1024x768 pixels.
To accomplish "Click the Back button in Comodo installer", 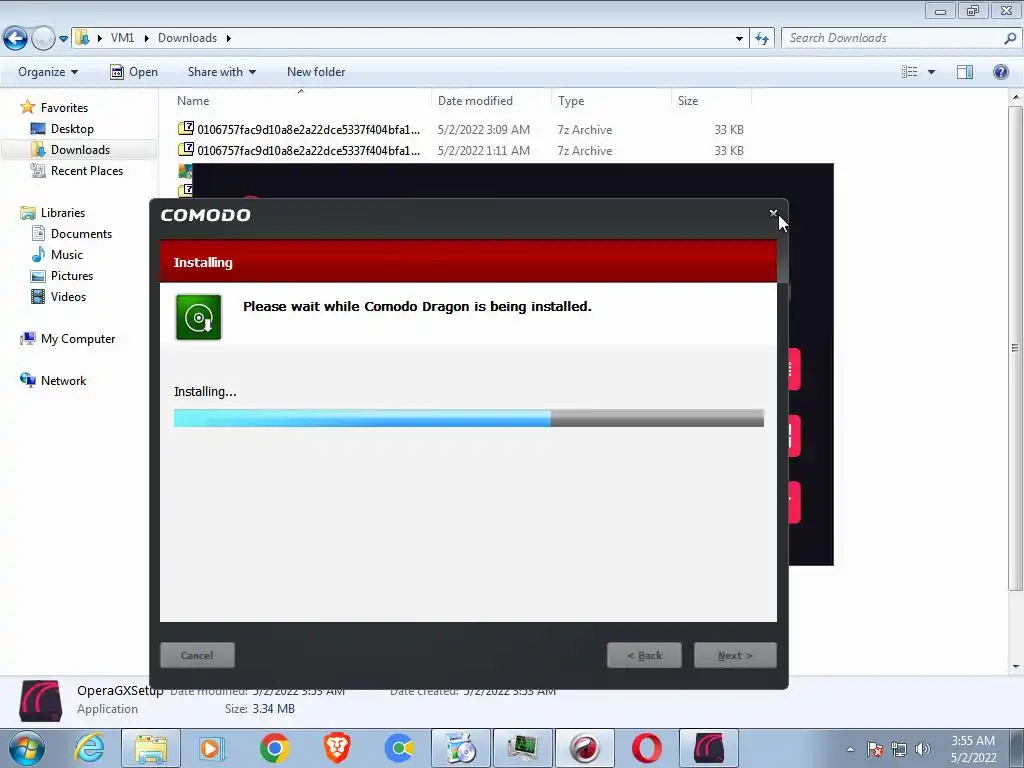I will coord(645,655).
